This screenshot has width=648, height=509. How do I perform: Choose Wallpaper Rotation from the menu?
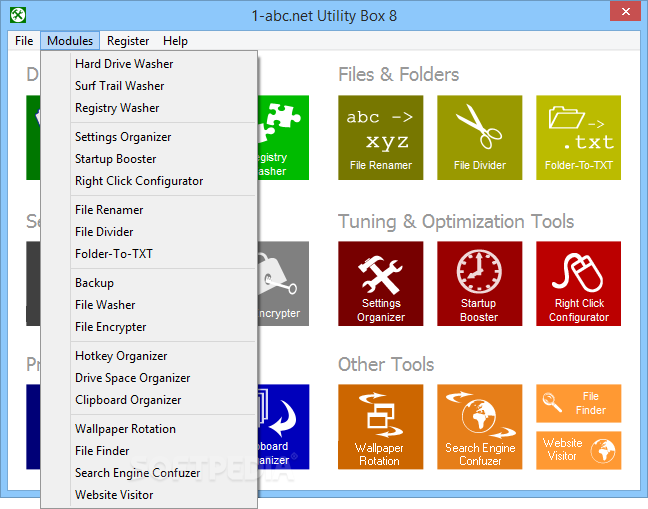pos(149,429)
